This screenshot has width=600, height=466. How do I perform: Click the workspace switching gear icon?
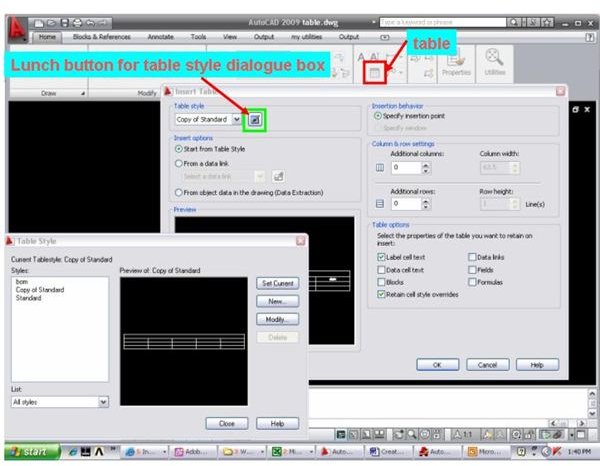[x=516, y=434]
